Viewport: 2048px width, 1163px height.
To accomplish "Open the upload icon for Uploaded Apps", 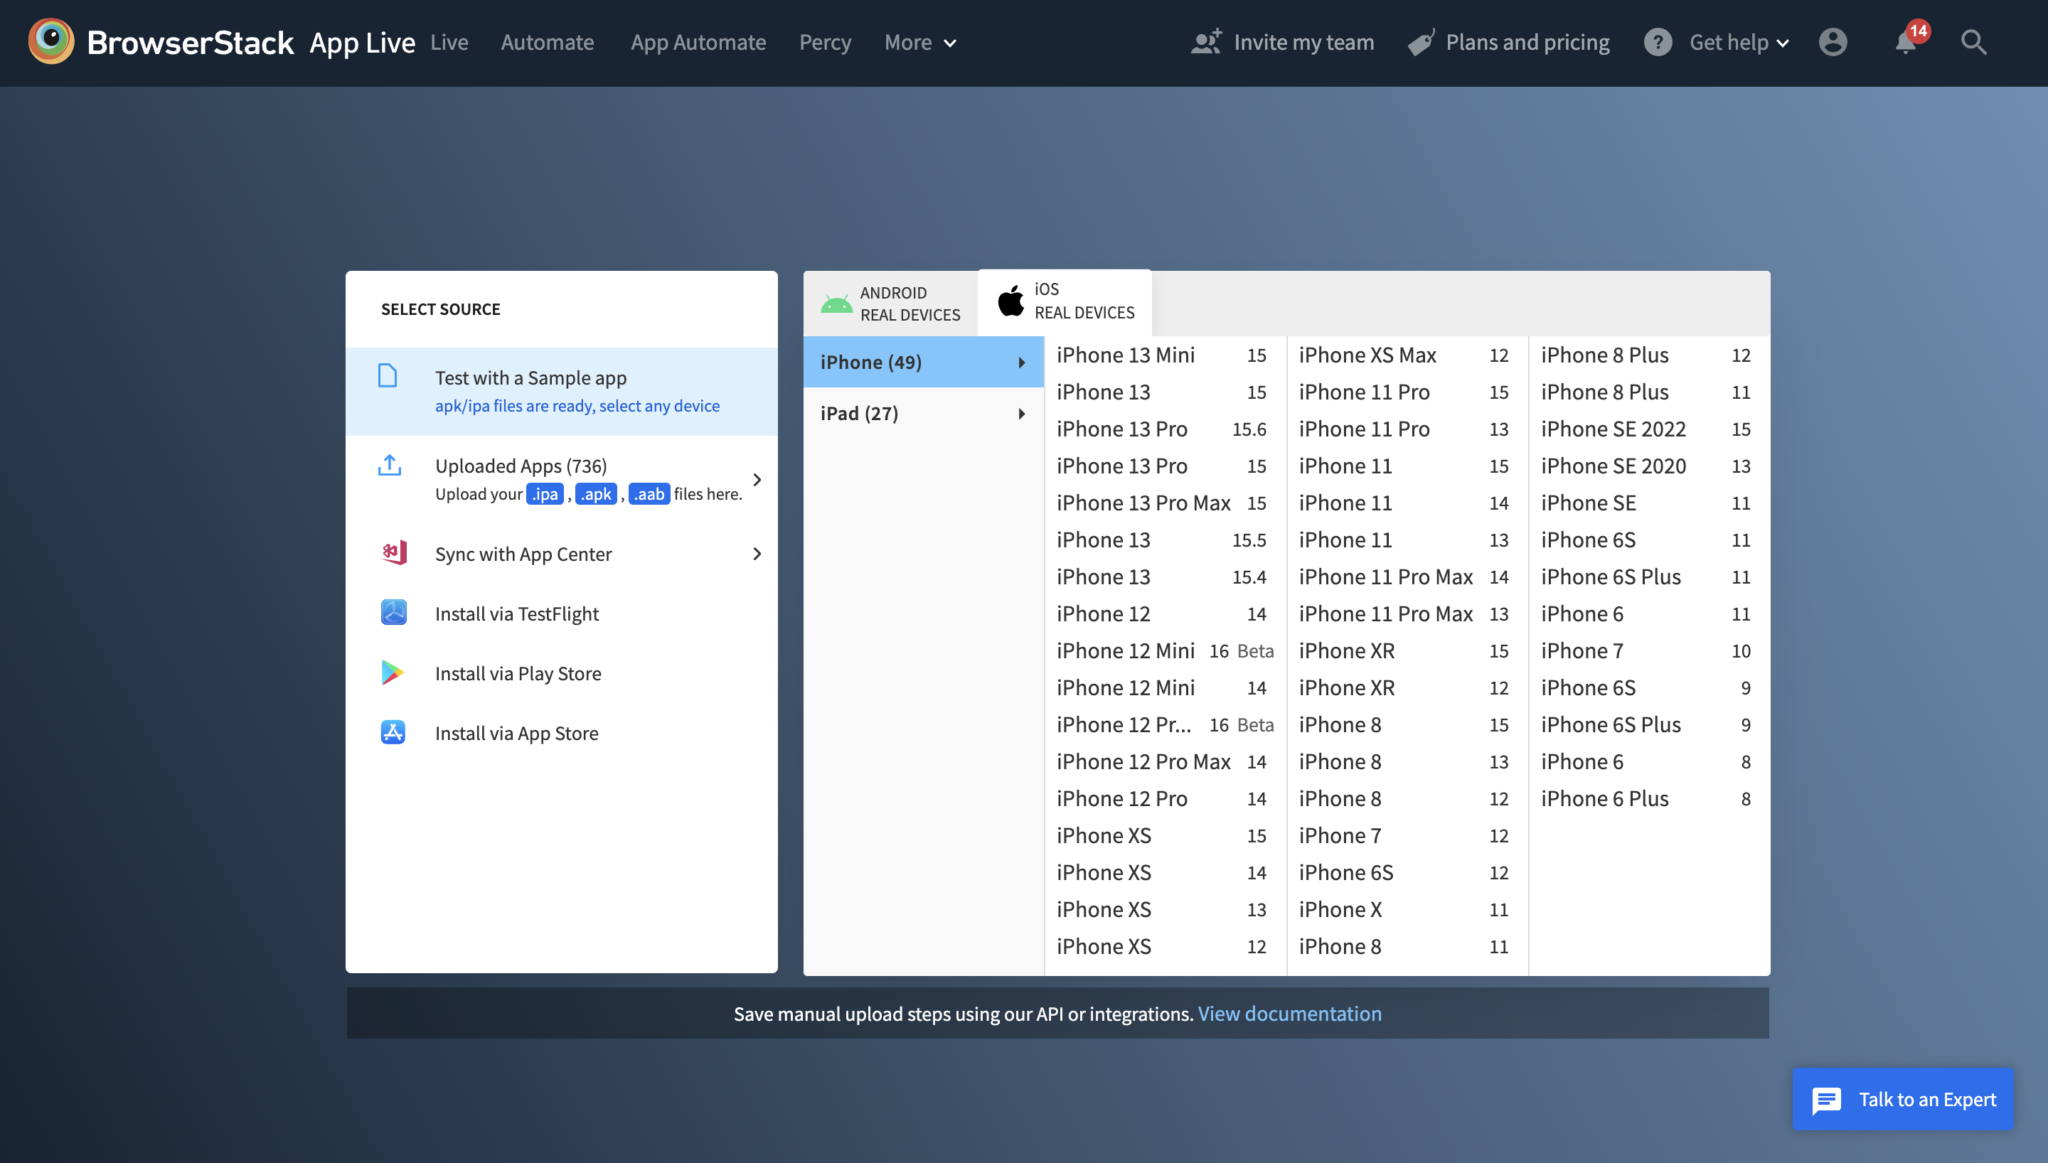I will point(390,465).
